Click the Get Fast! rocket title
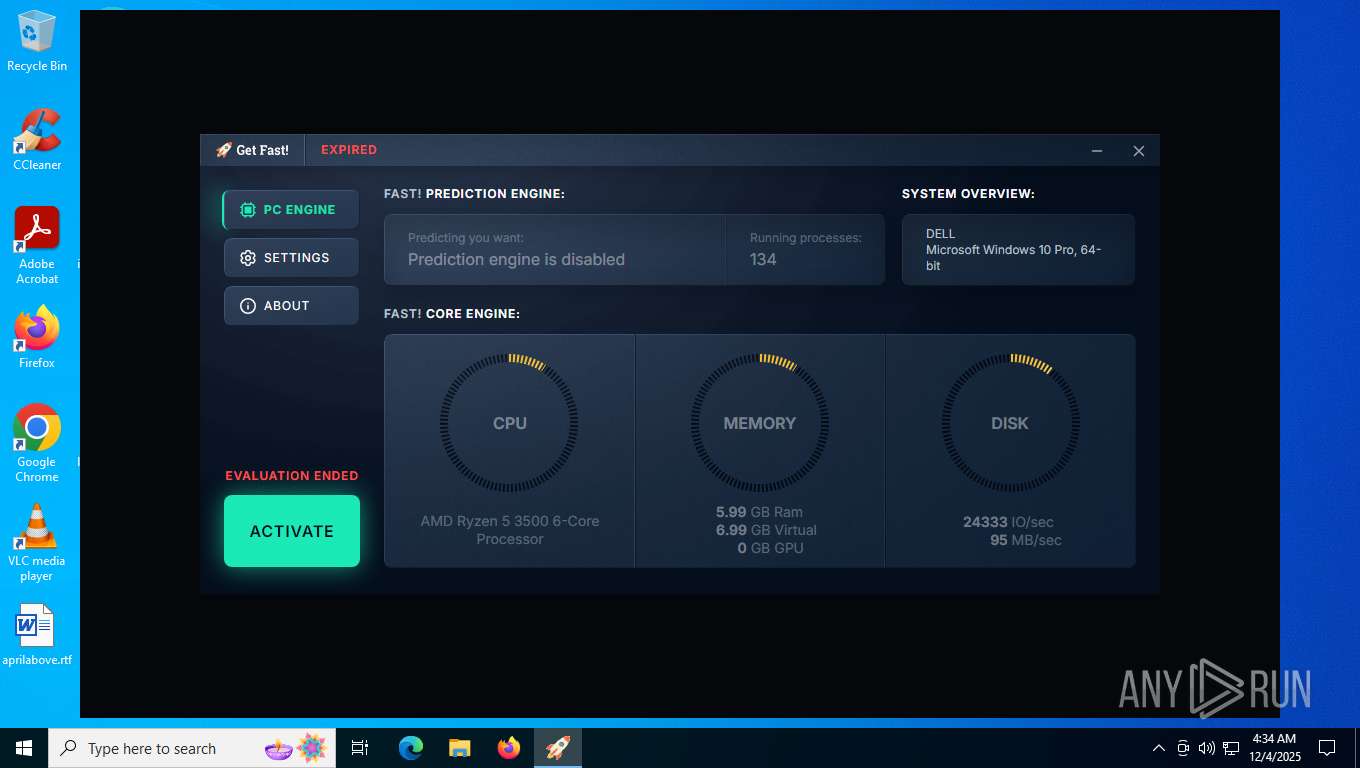Screen dimensions: 1360x768 pyautogui.click(x=252, y=150)
